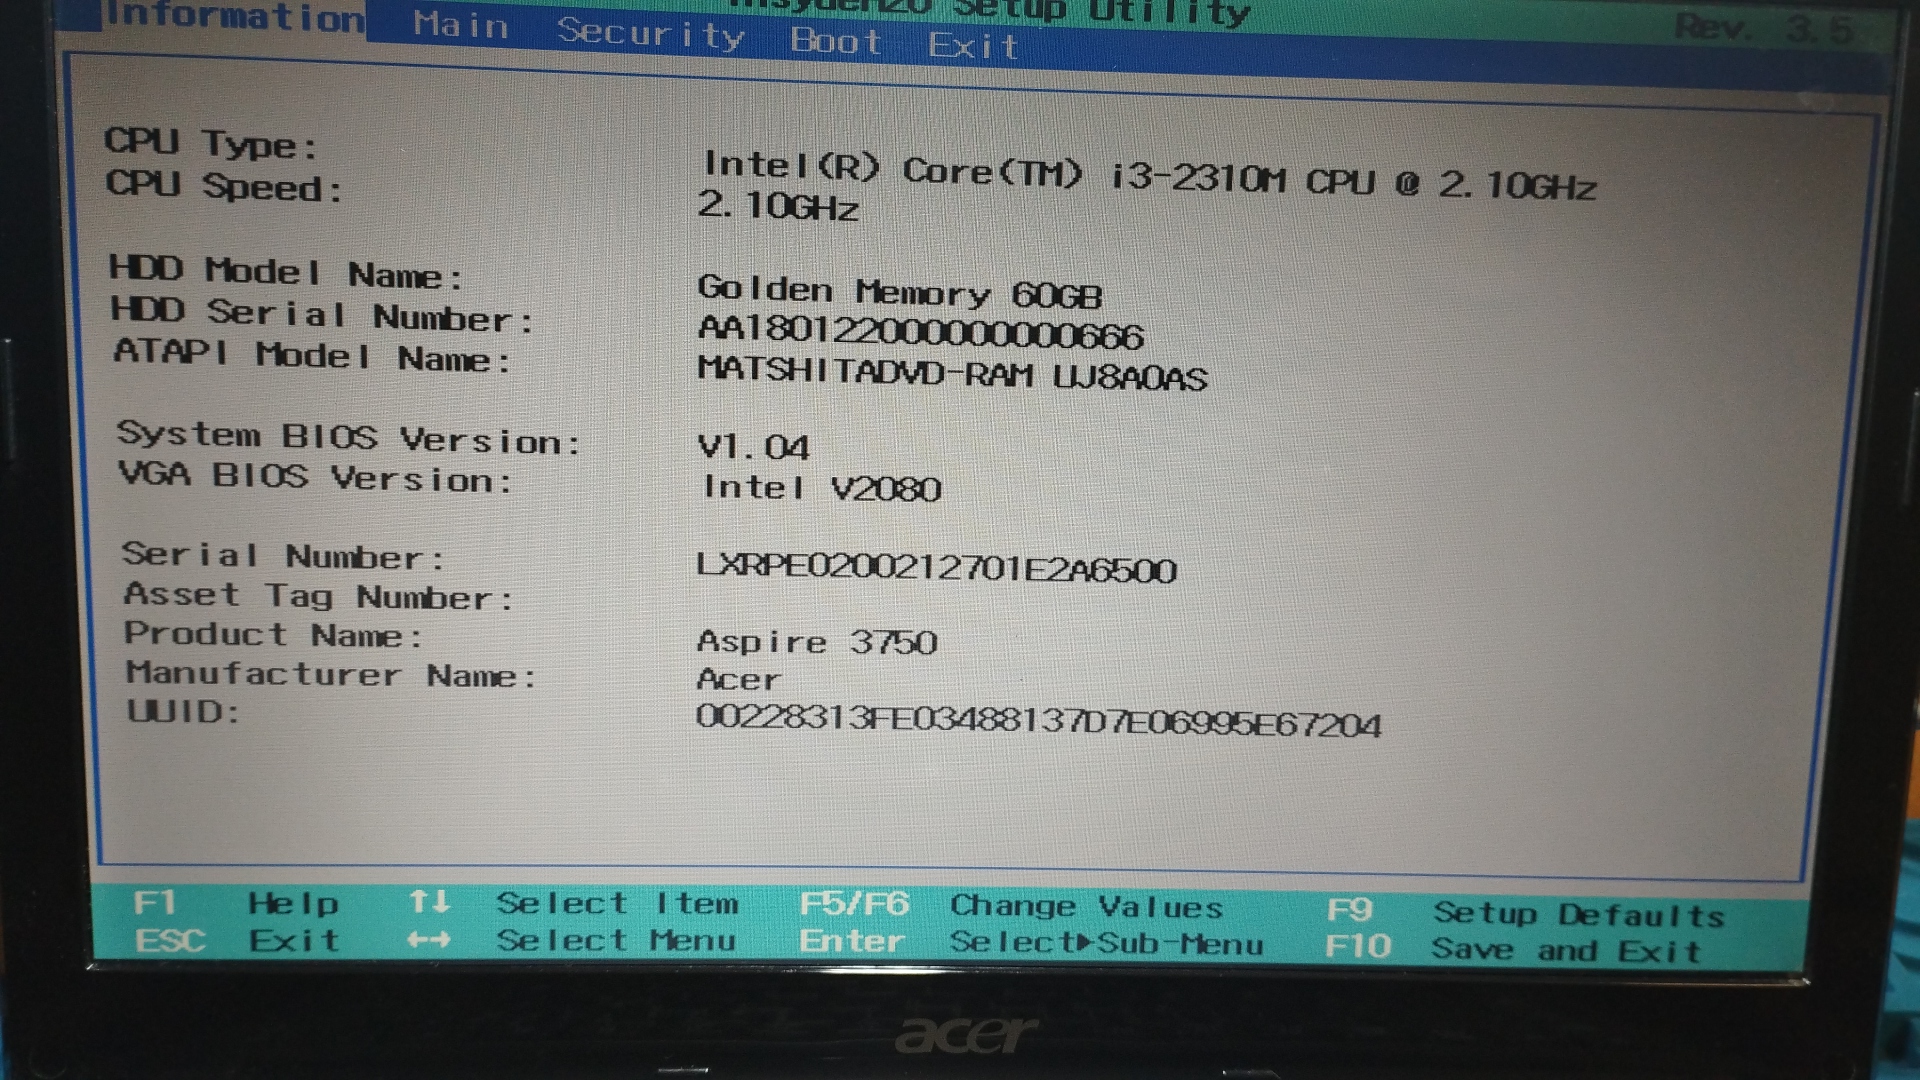Switch to the Main tab

(461, 25)
